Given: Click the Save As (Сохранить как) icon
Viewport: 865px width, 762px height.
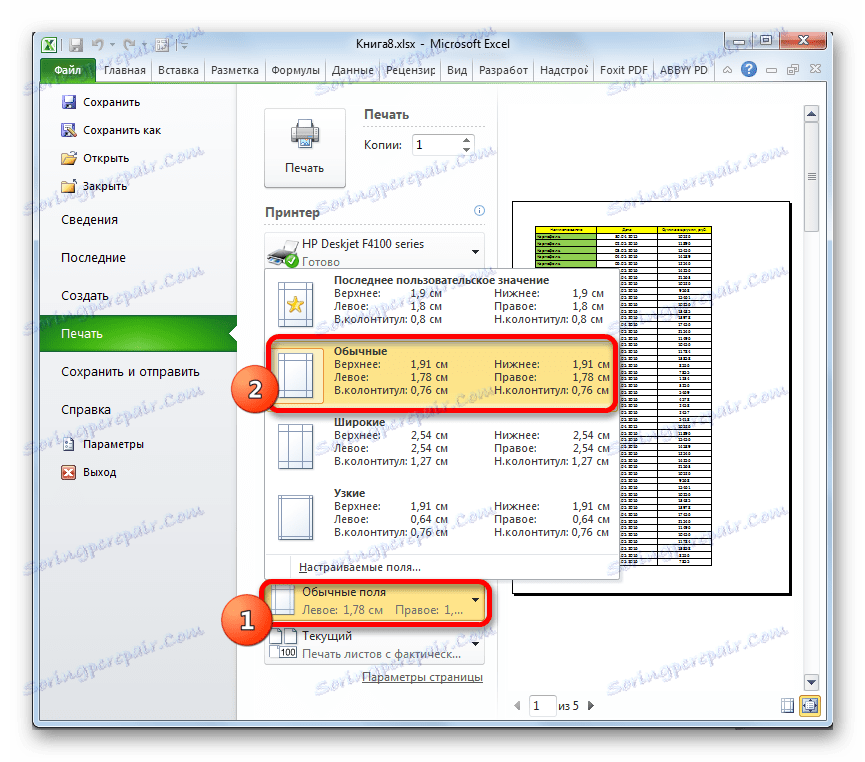Looking at the screenshot, I should 68,130.
